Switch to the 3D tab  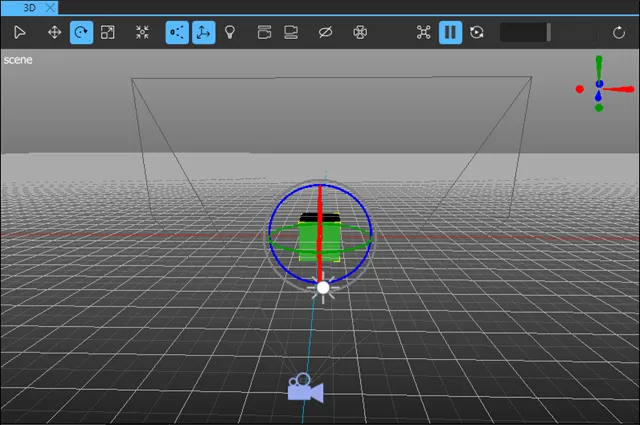click(x=28, y=7)
